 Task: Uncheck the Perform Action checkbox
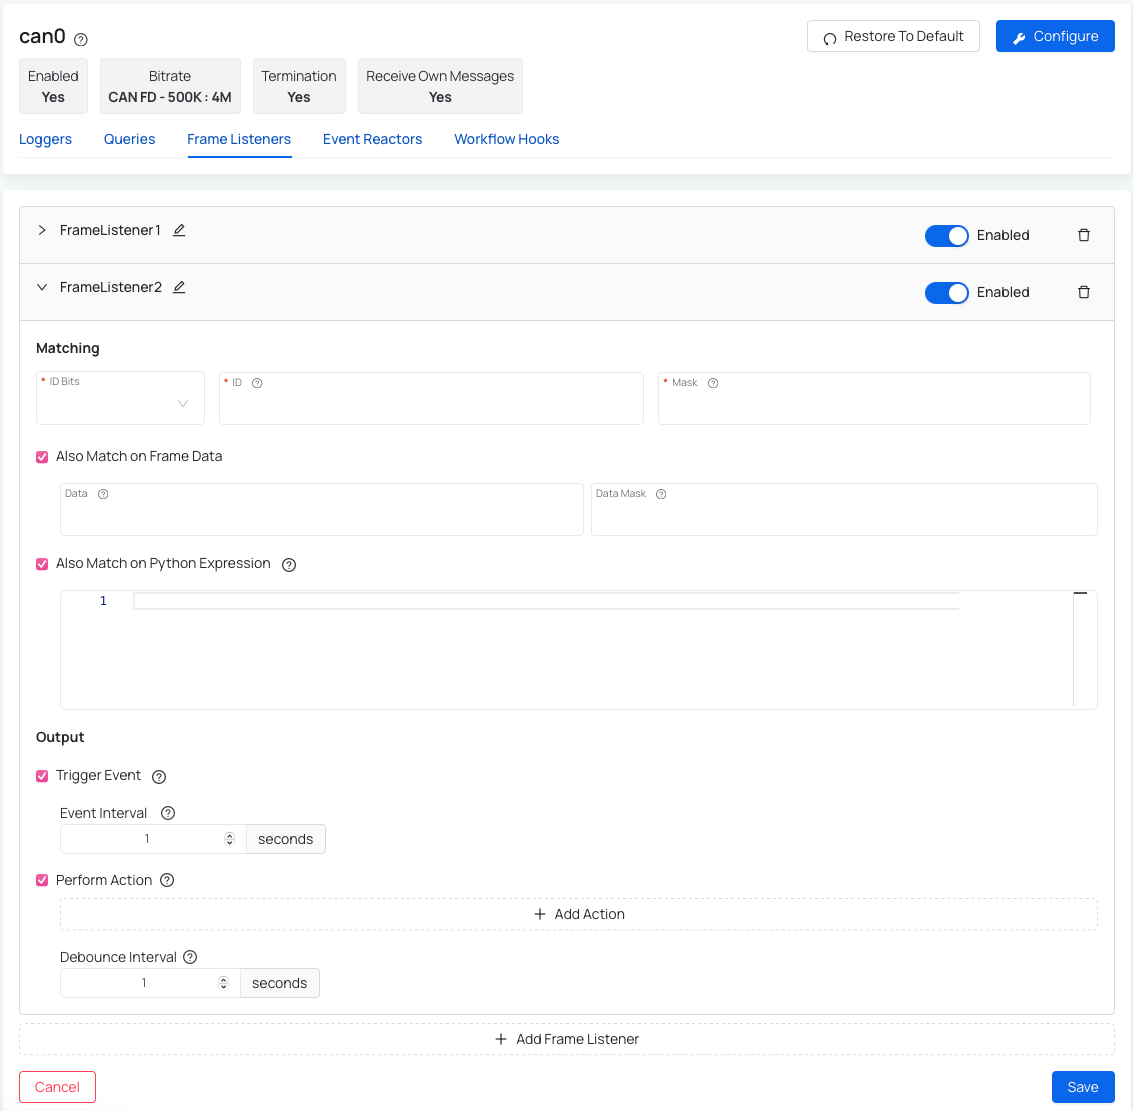click(x=41, y=880)
